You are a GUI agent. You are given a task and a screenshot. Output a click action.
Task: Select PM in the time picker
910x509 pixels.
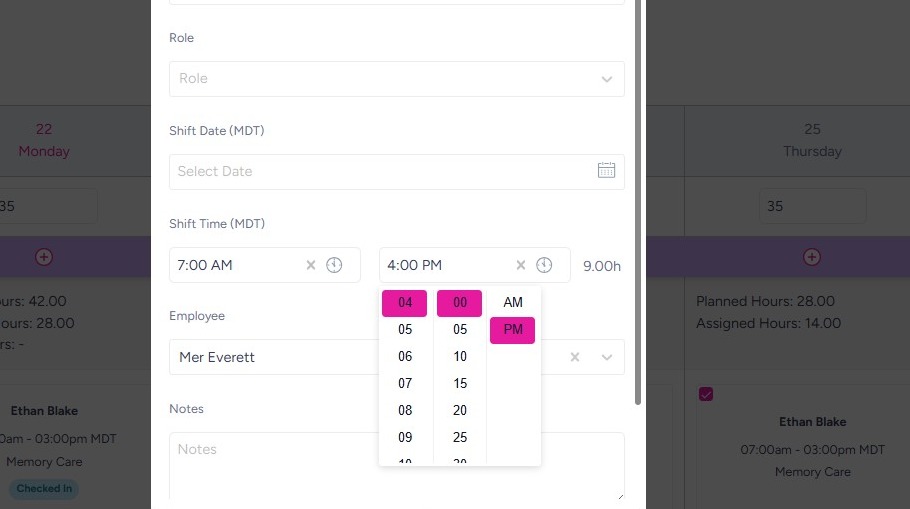(x=513, y=330)
